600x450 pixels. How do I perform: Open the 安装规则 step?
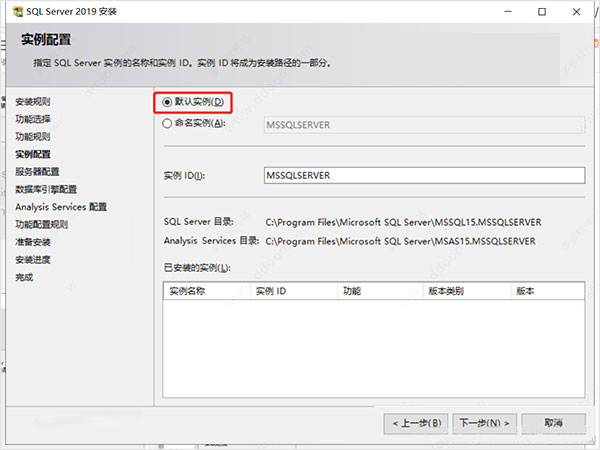tap(33, 101)
